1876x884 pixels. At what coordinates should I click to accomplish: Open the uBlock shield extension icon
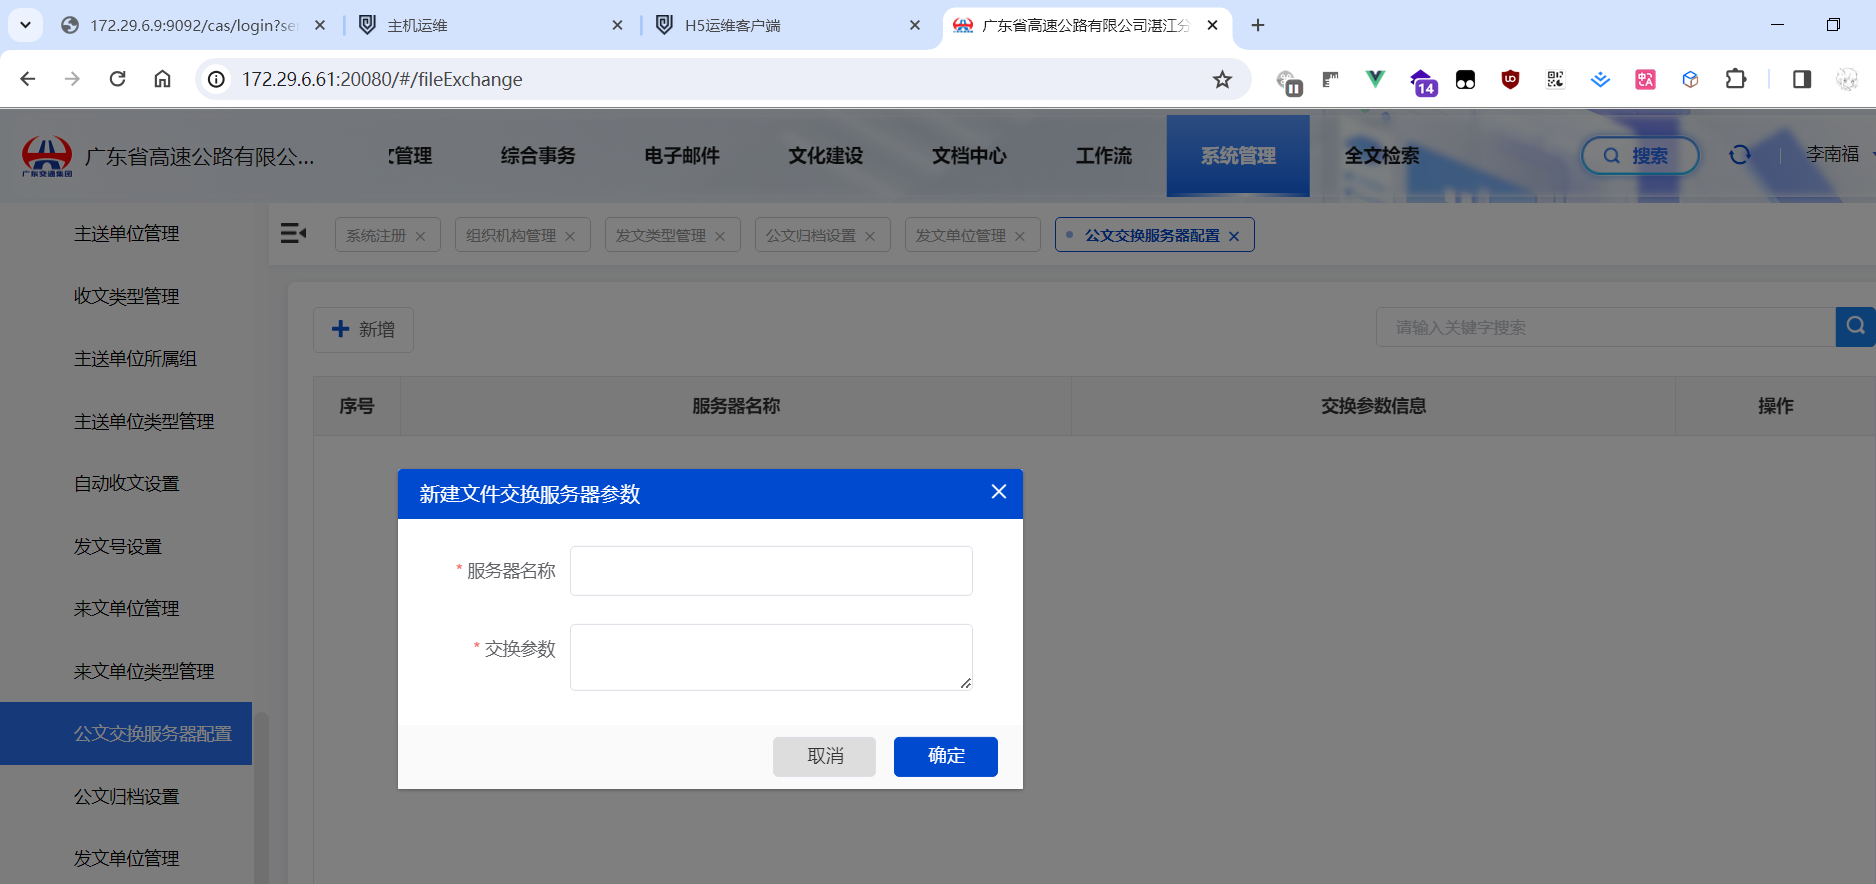point(1510,79)
